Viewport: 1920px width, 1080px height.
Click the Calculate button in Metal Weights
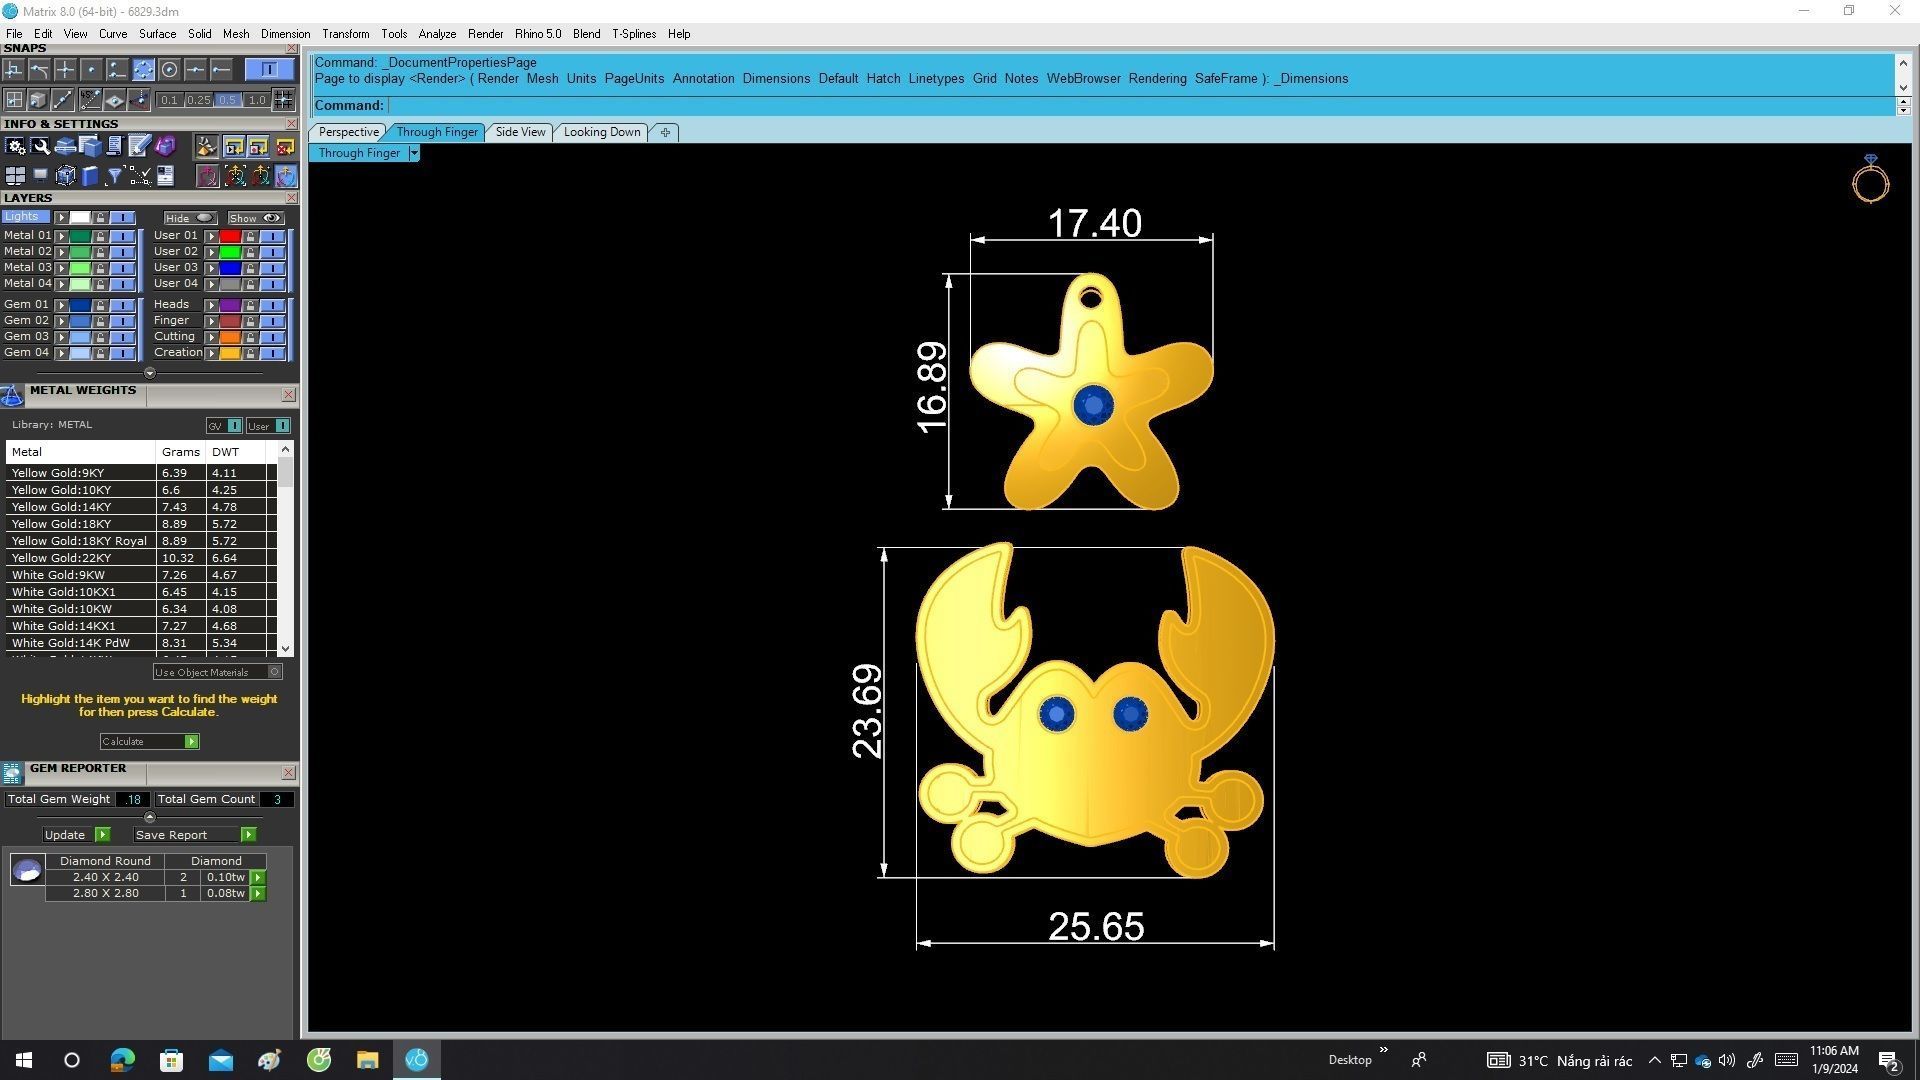(149, 742)
